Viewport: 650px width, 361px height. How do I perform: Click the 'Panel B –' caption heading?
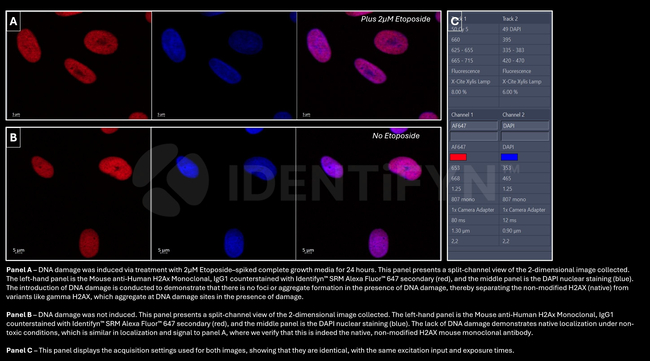[22, 315]
